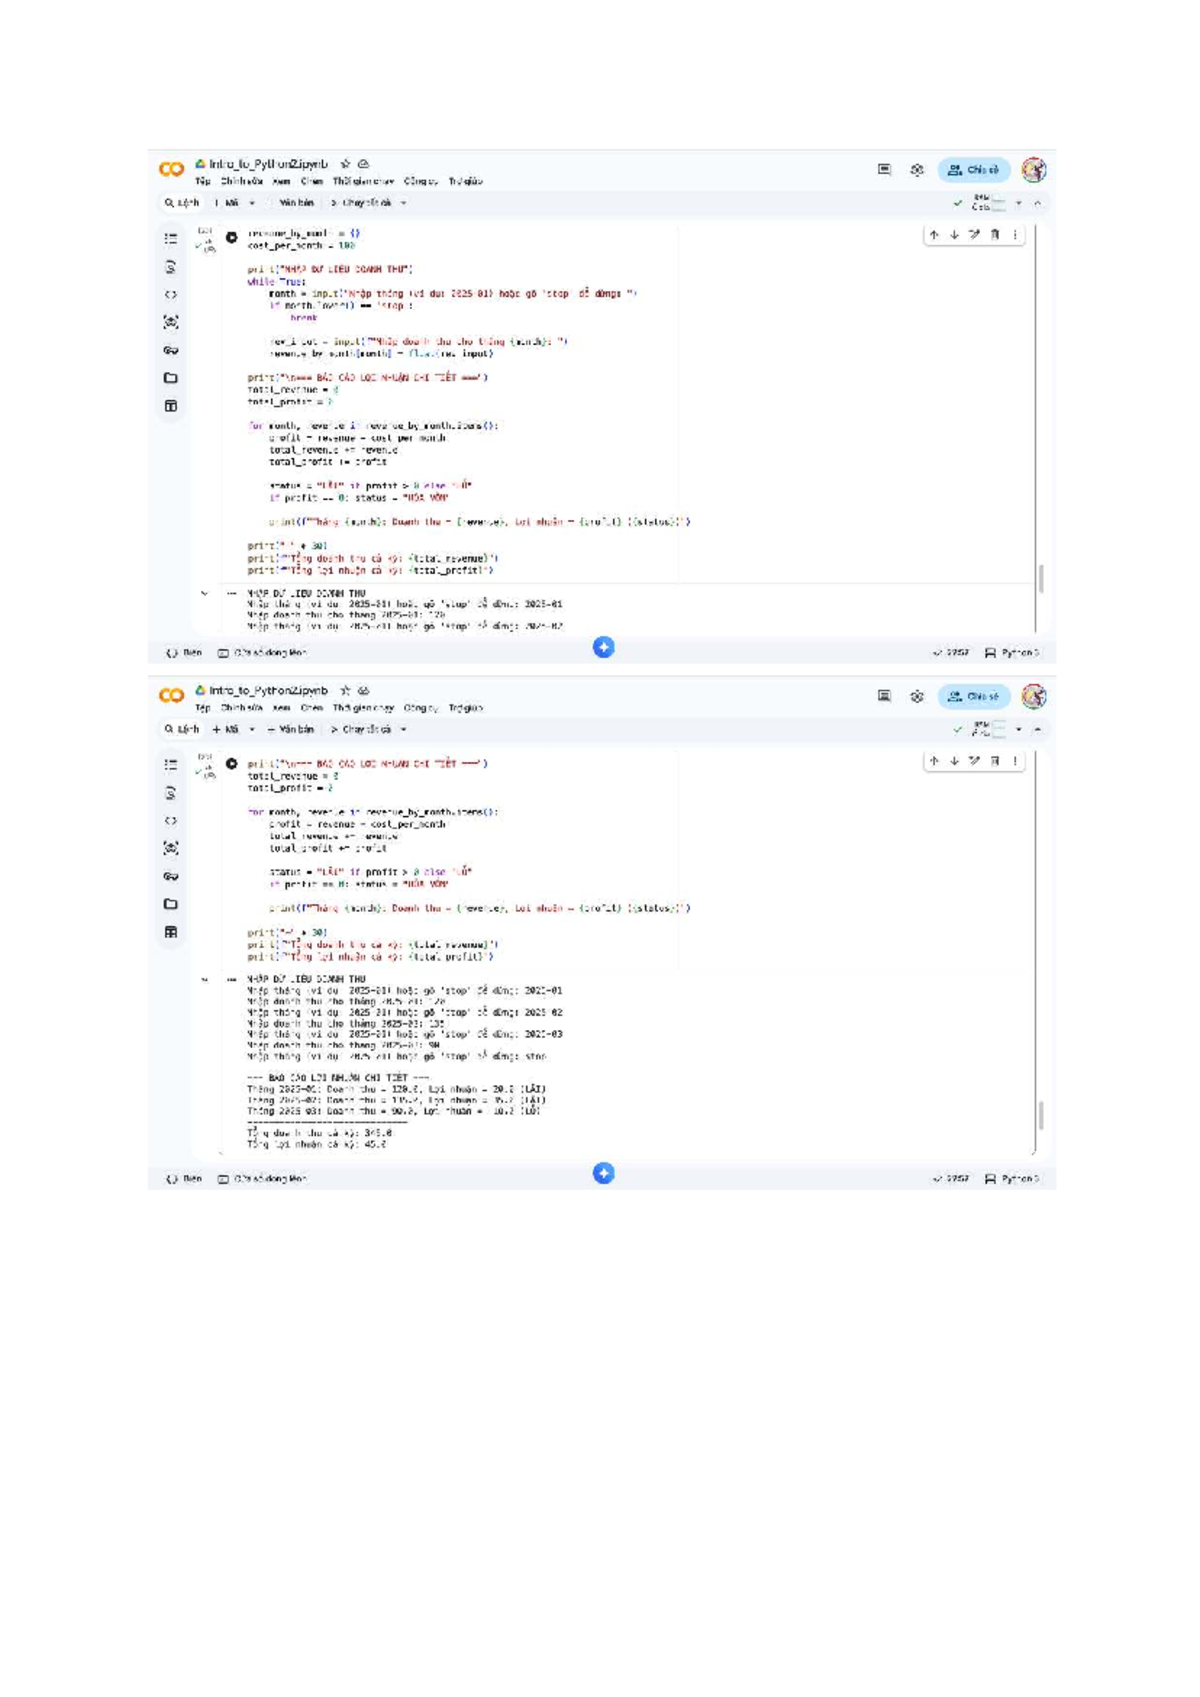Click '+ Văn bản' button in lower window
The height and width of the screenshot is (1697, 1200).
click(291, 730)
